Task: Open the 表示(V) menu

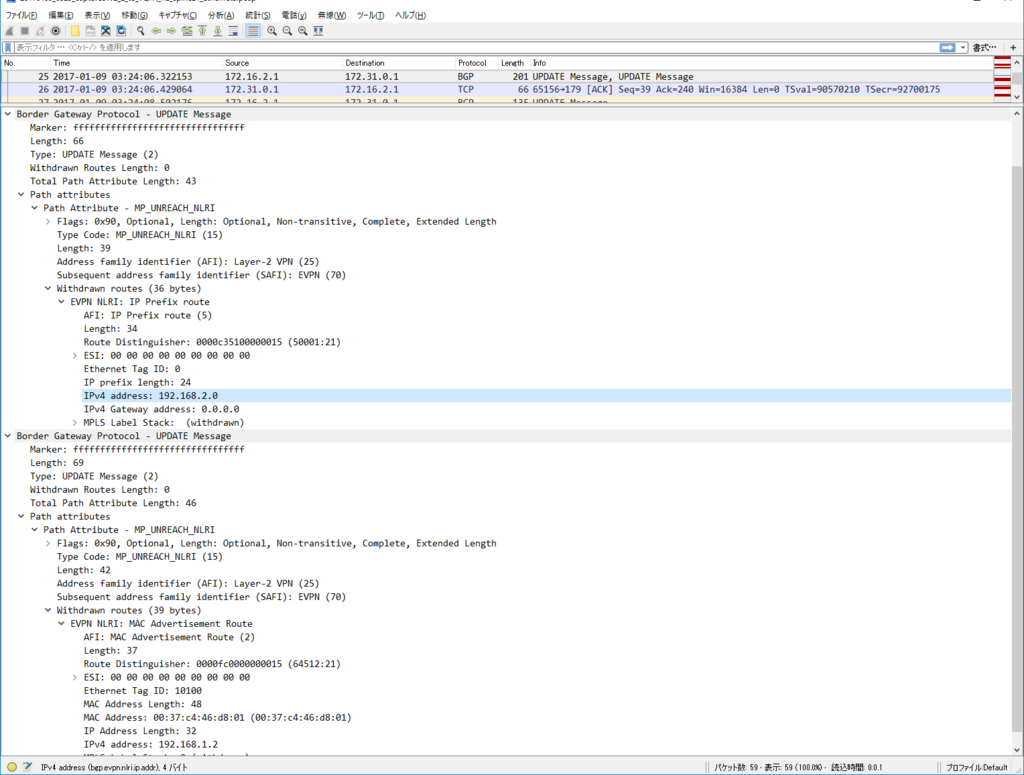Action: pyautogui.click(x=97, y=15)
